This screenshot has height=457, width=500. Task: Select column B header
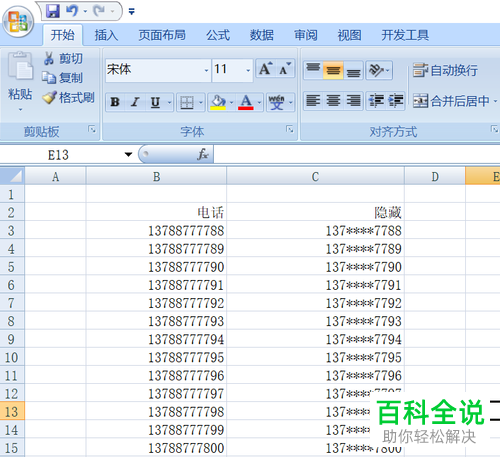[x=156, y=176]
